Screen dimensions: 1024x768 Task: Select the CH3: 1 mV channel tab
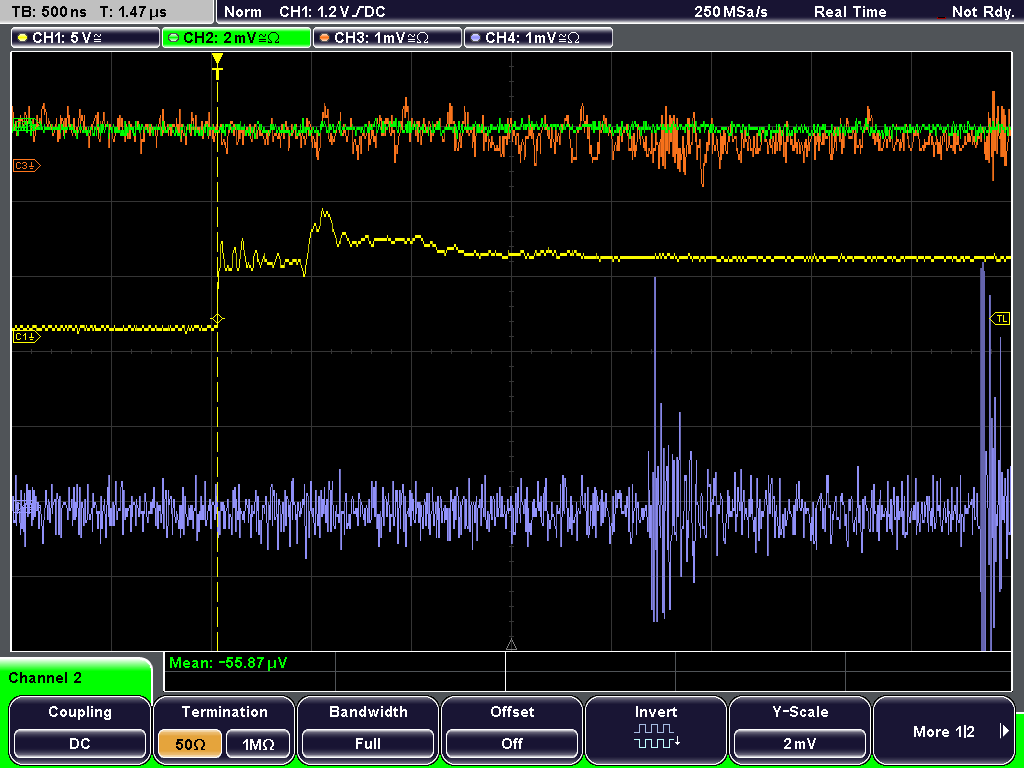pyautogui.click(x=387, y=38)
